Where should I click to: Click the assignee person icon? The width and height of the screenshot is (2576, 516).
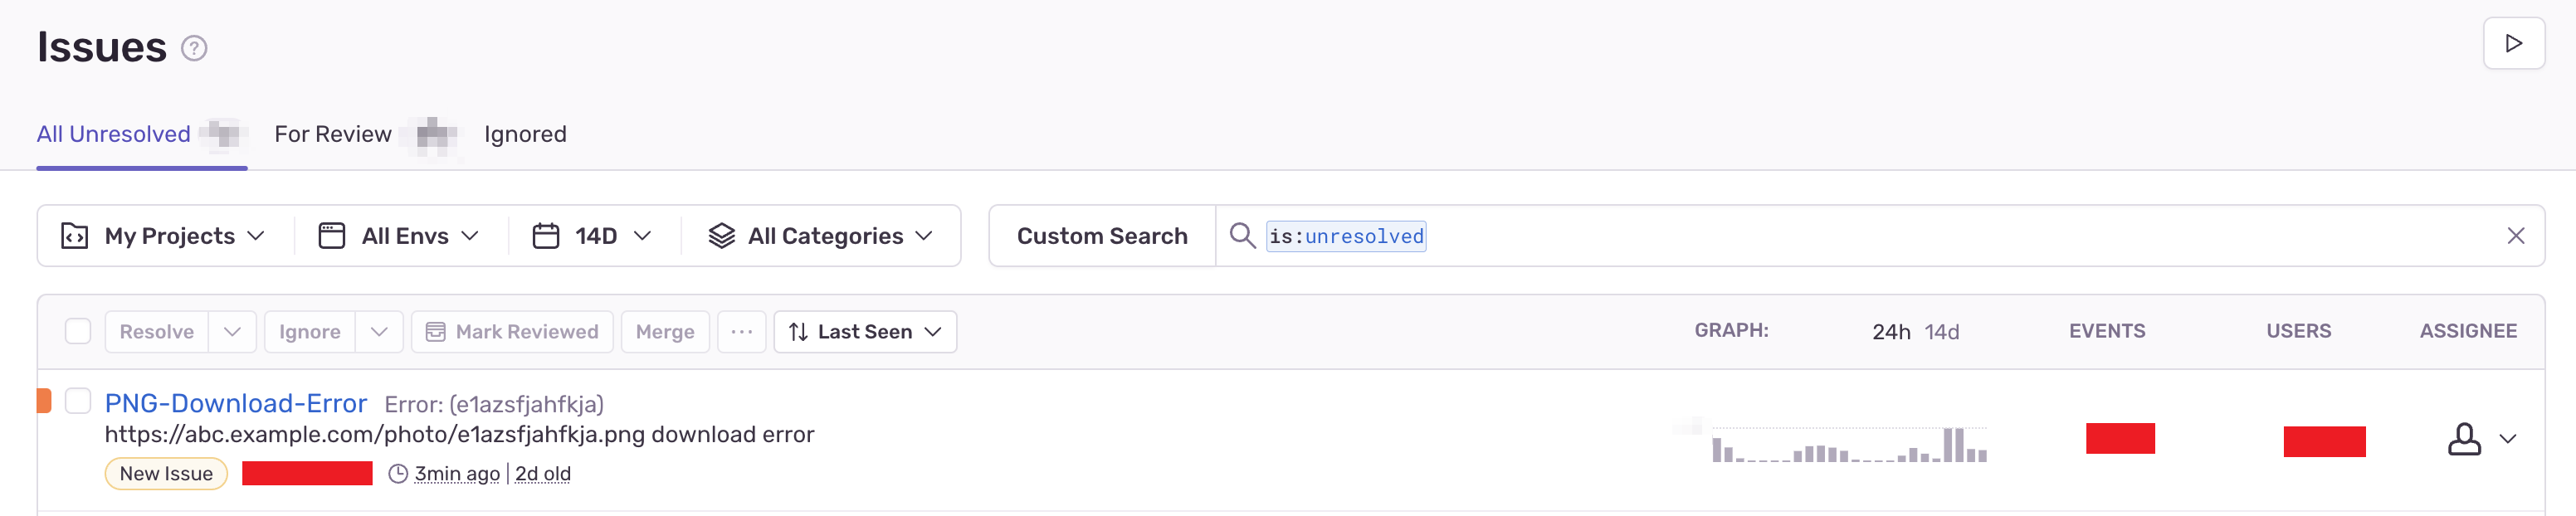2464,439
